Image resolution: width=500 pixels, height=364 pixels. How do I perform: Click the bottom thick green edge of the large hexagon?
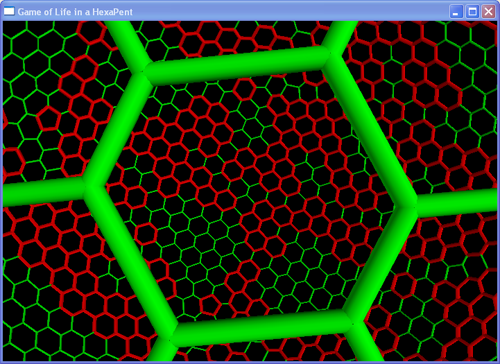tap(262, 326)
